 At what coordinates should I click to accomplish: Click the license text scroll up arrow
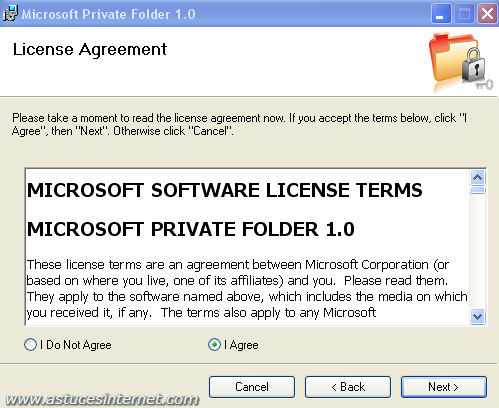(x=478, y=177)
